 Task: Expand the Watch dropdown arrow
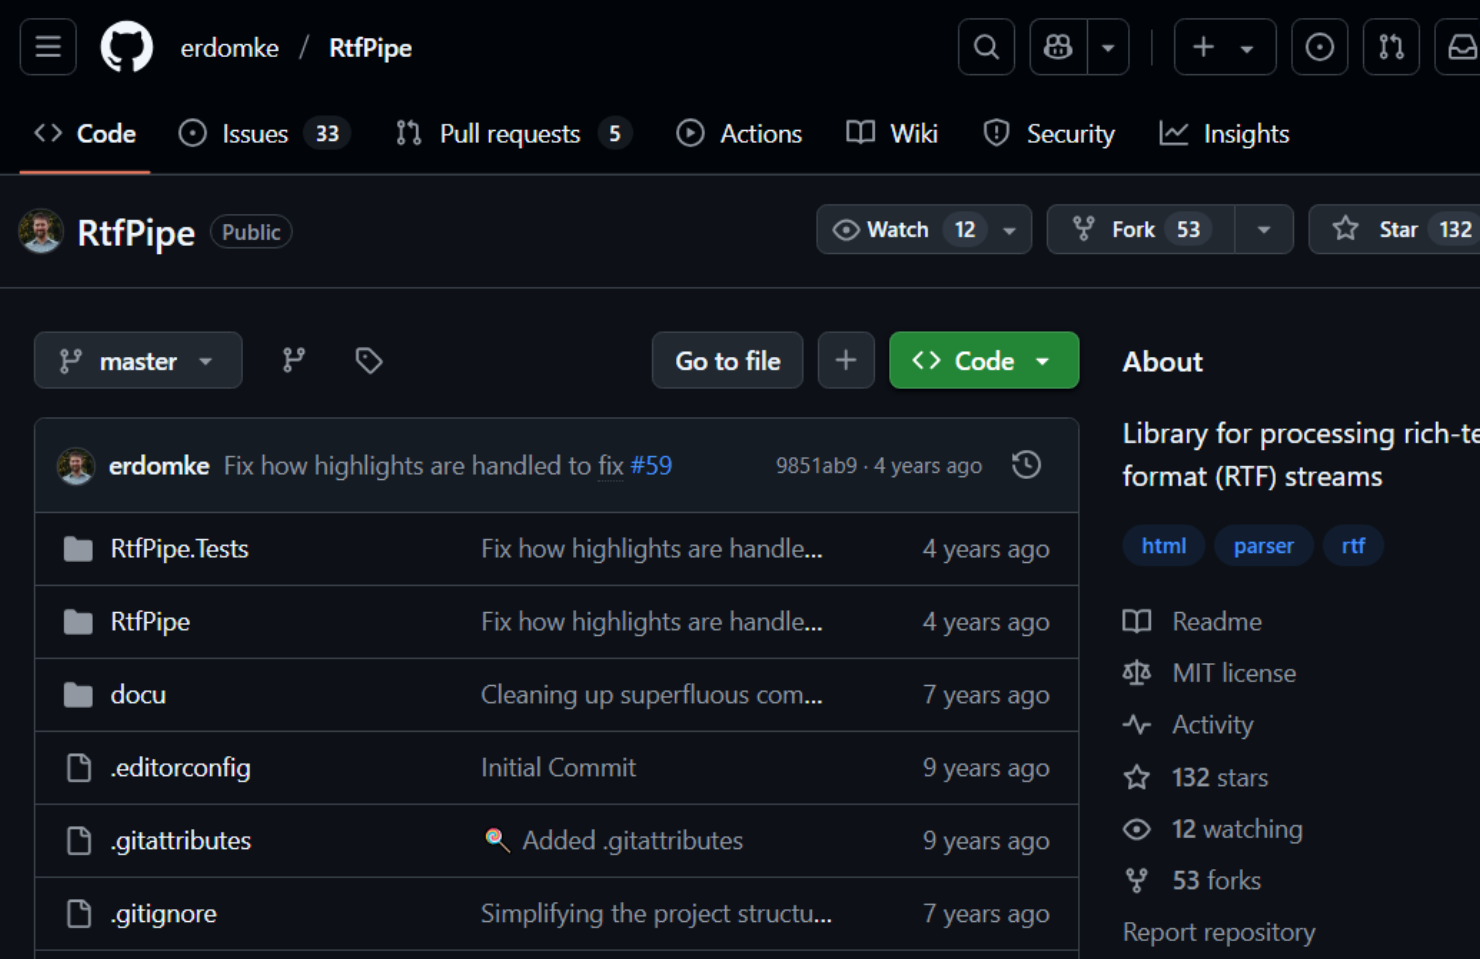pyautogui.click(x=1010, y=230)
